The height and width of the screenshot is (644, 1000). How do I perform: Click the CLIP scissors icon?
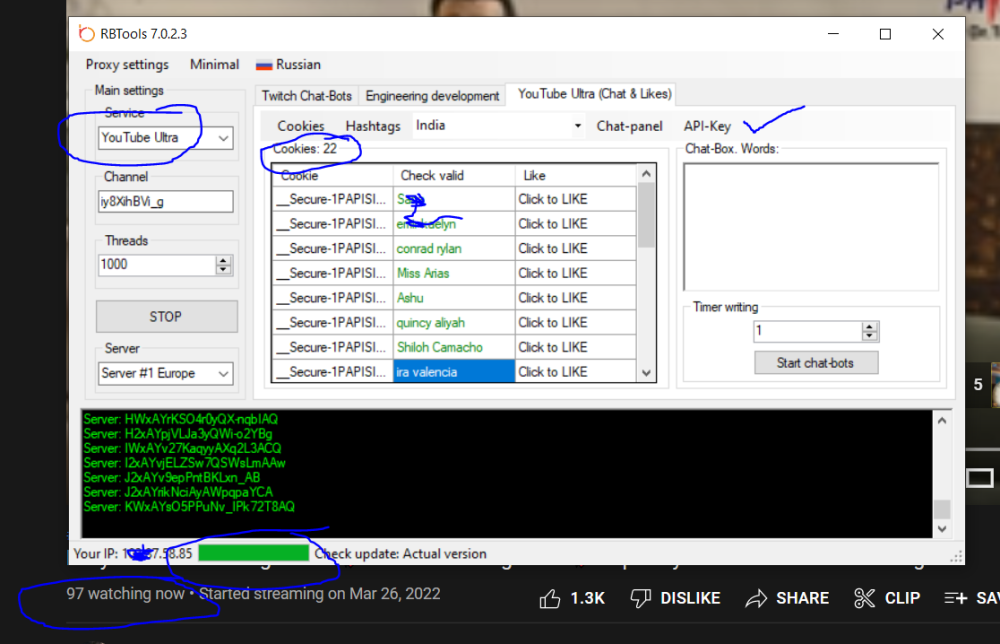864,598
